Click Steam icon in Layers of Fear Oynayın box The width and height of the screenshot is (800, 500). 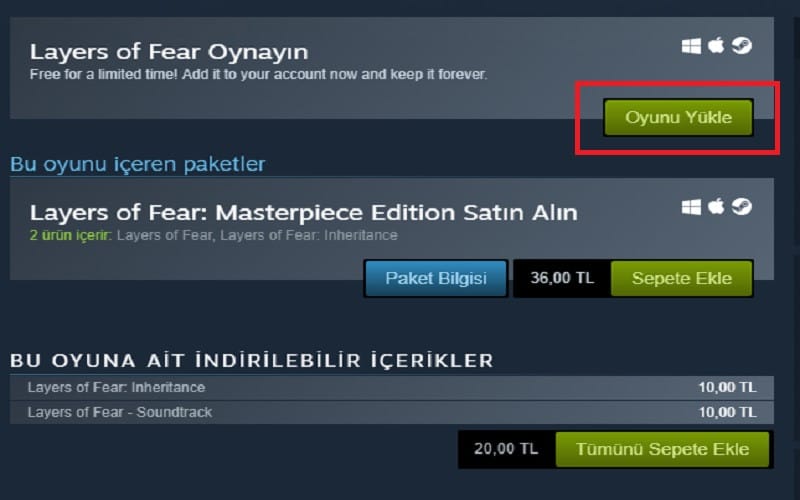[742, 45]
